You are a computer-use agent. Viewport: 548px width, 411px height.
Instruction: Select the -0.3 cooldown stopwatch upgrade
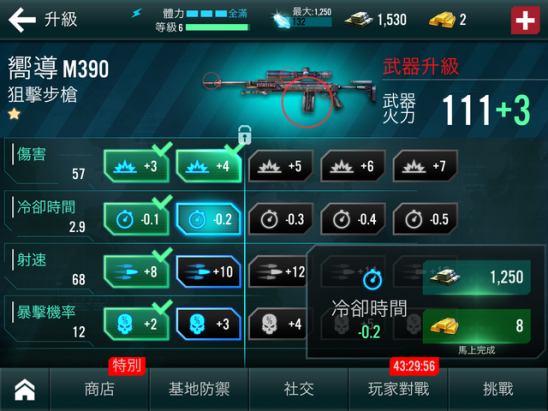pyautogui.click(x=280, y=219)
